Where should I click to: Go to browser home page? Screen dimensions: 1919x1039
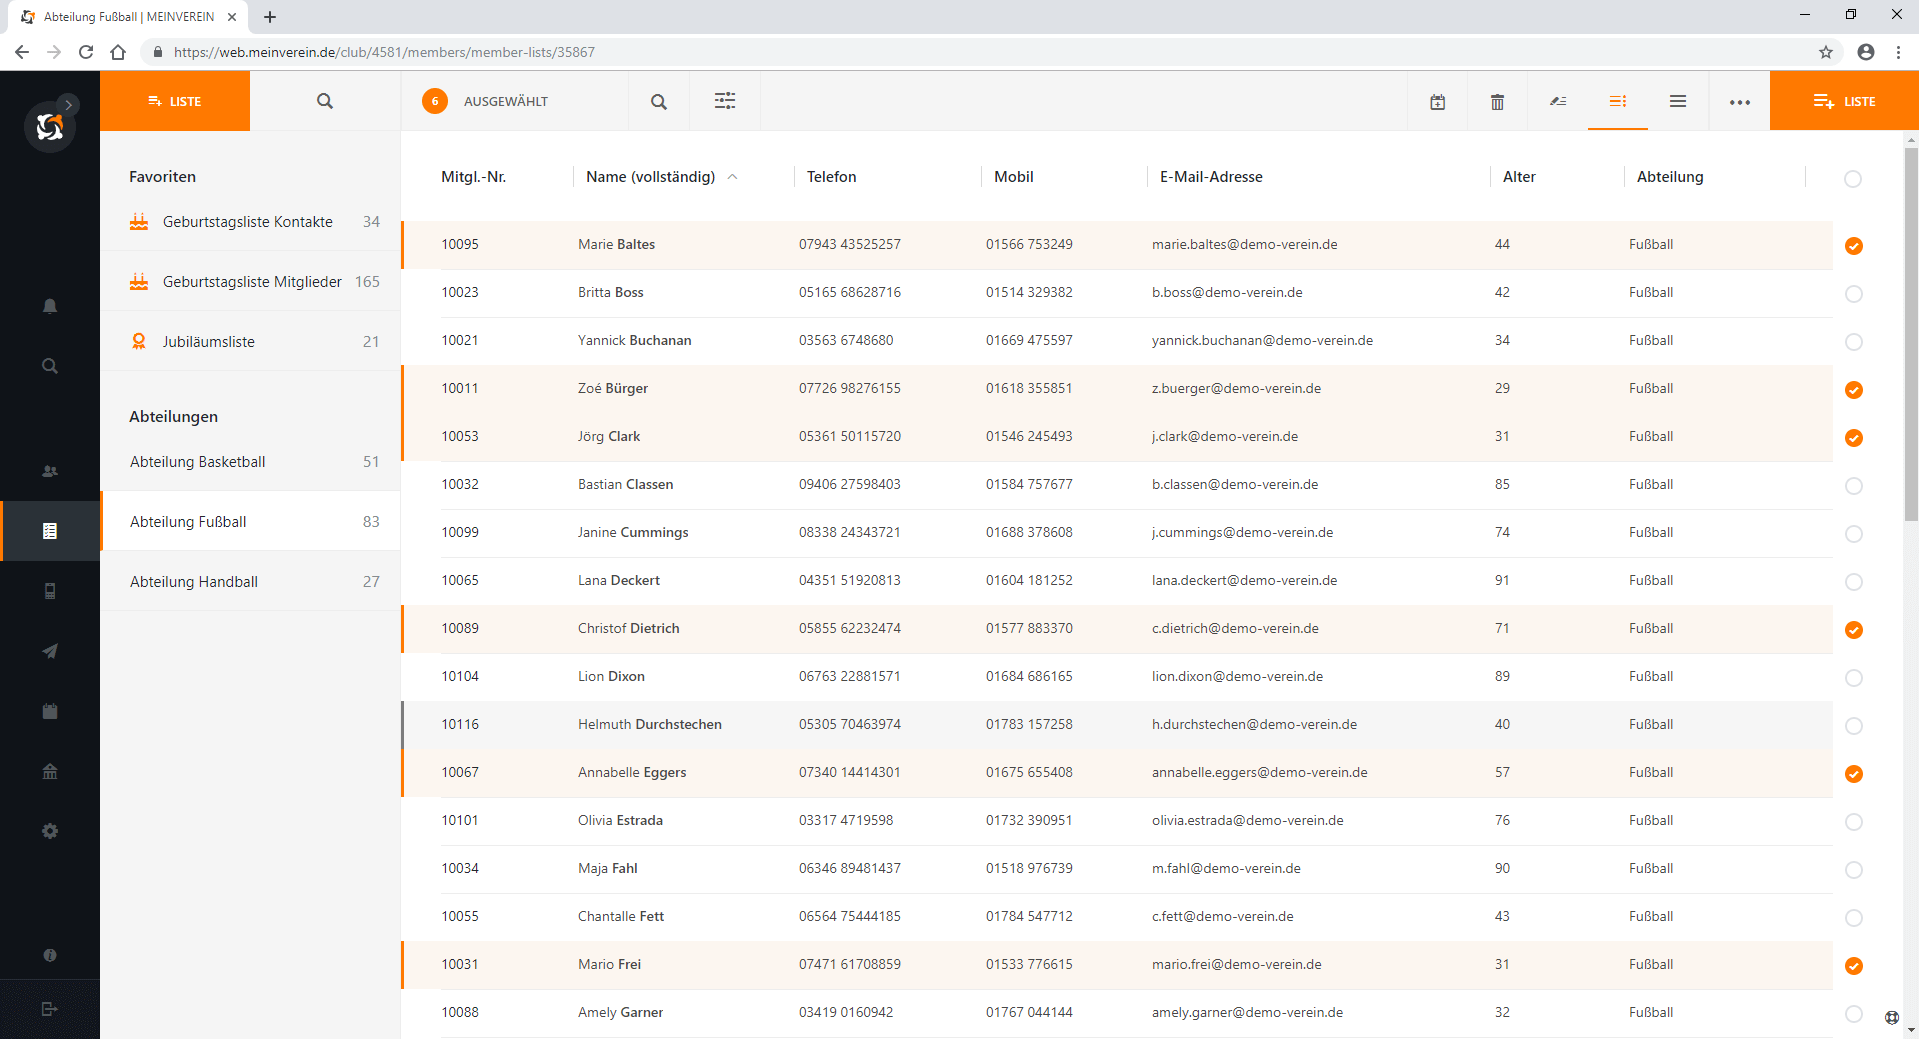click(x=118, y=52)
